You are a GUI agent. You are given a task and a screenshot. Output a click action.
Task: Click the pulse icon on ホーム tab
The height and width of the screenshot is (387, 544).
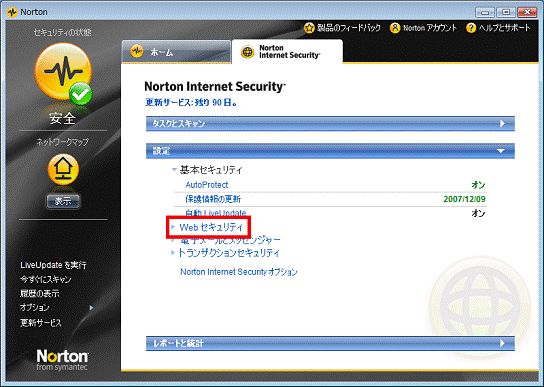point(137,51)
